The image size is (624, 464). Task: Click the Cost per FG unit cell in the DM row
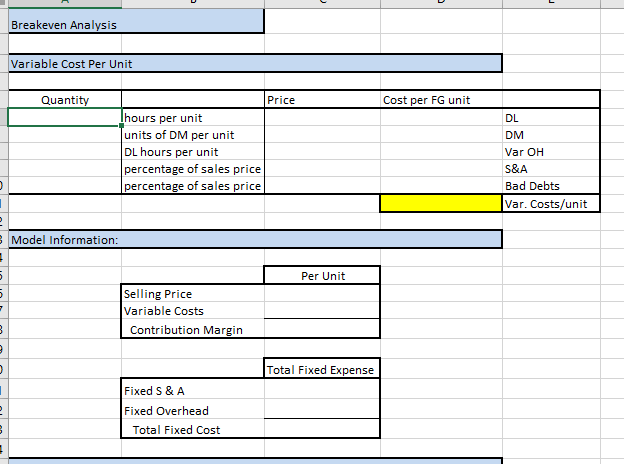click(x=441, y=135)
